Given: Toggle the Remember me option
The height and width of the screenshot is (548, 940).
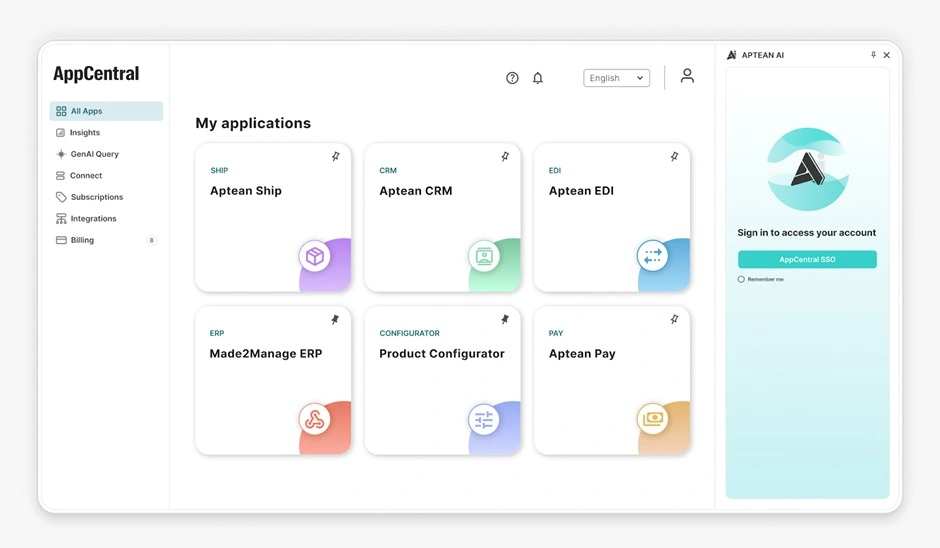Looking at the screenshot, I should coord(741,280).
